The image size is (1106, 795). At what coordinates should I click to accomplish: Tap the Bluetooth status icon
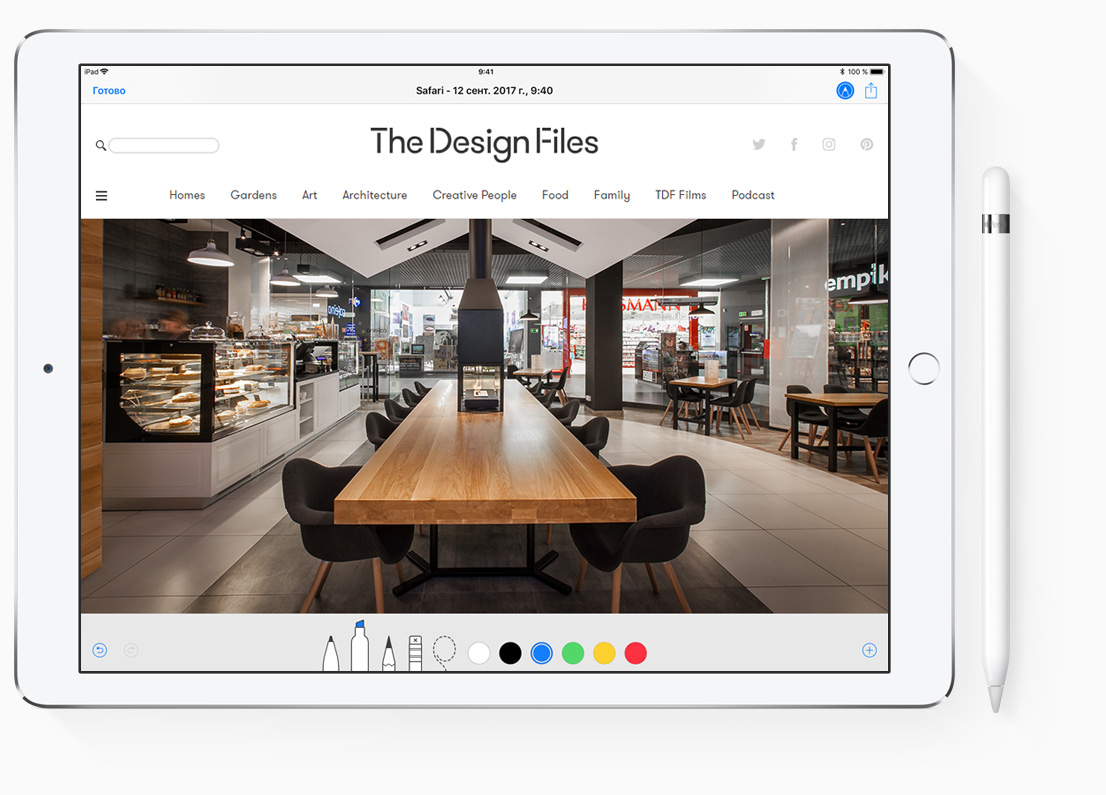click(842, 71)
